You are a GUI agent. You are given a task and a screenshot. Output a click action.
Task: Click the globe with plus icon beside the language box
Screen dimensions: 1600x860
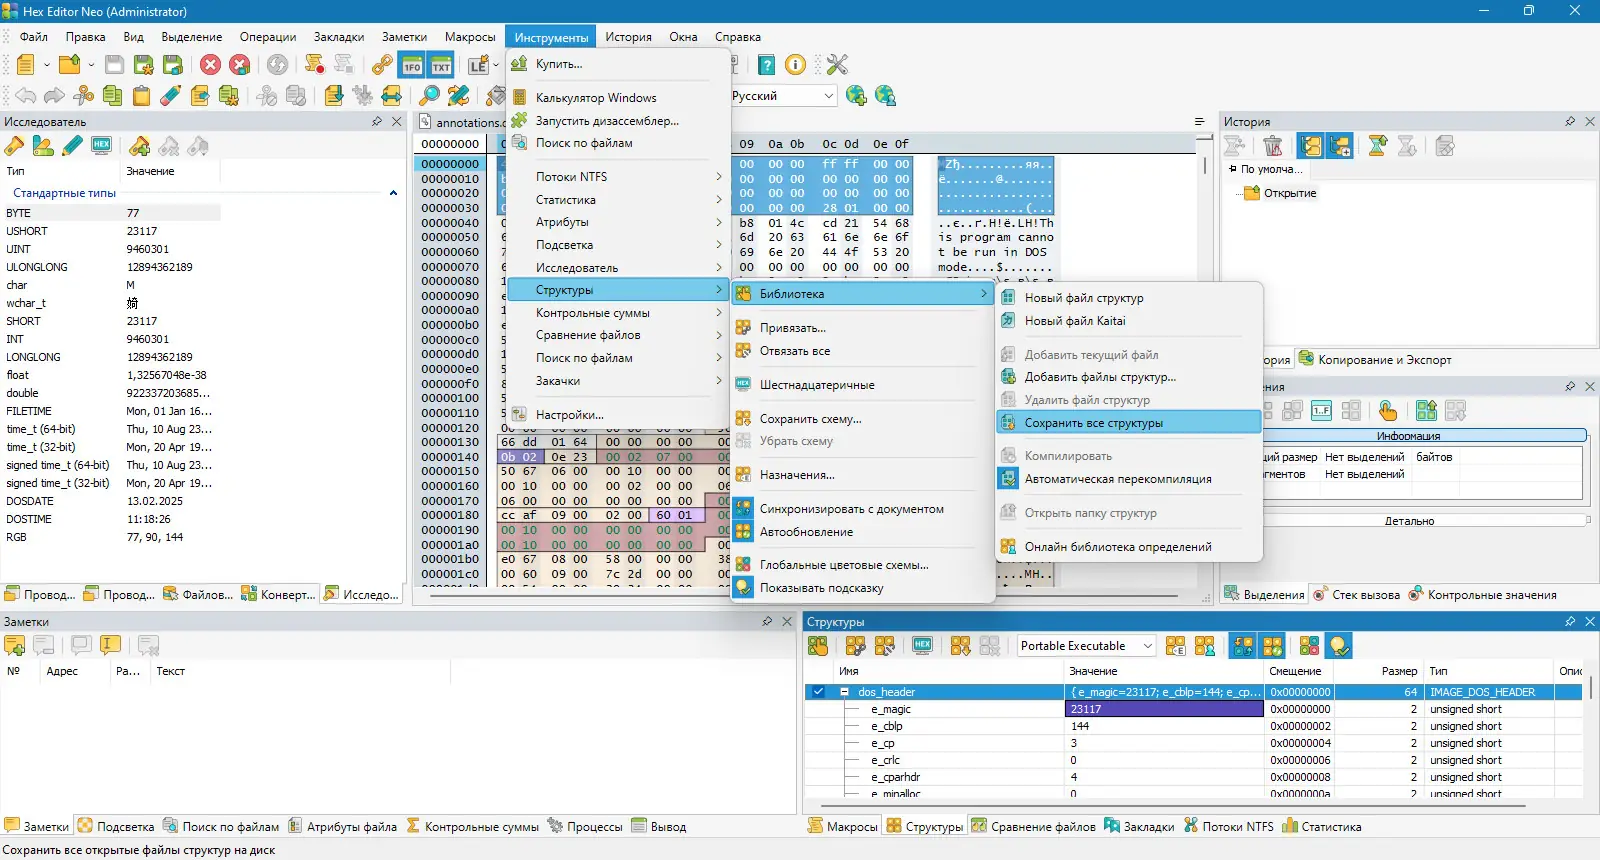coord(856,95)
